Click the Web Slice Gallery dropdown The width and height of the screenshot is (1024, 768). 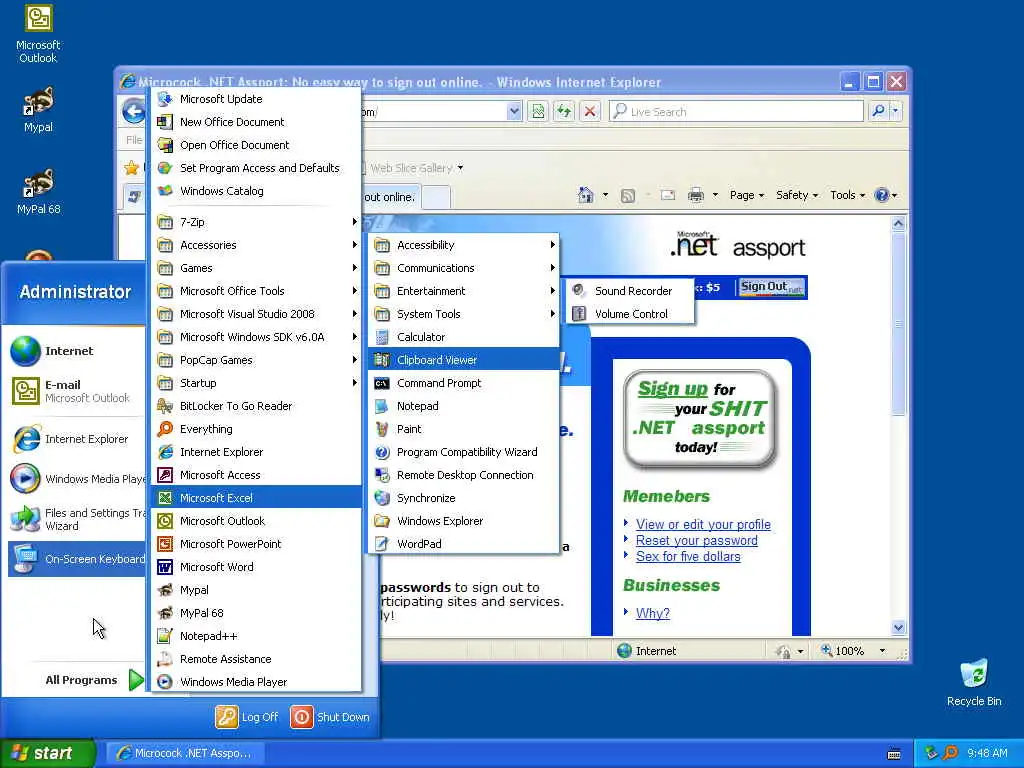point(413,168)
